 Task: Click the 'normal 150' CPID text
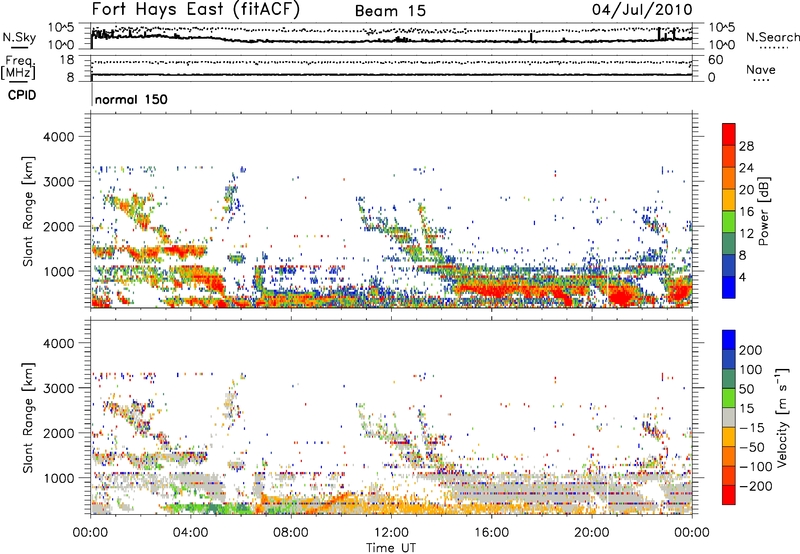coord(131,99)
